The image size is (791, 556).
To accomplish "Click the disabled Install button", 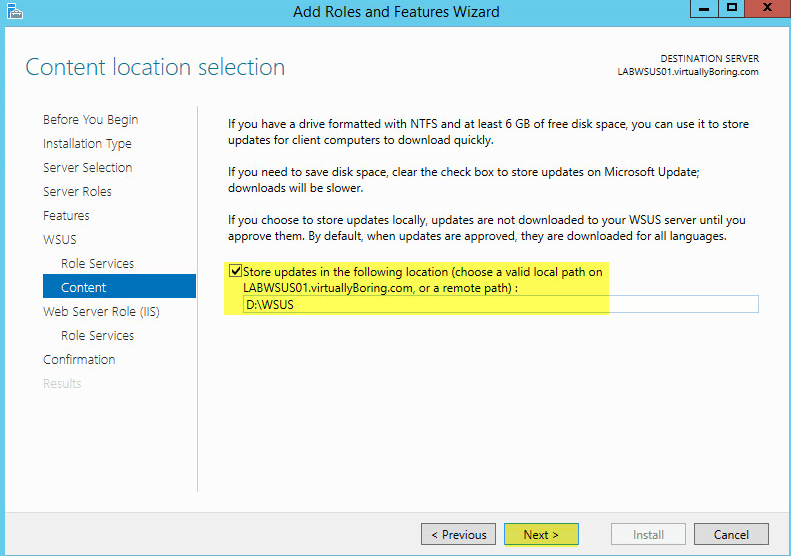I will tap(648, 534).
